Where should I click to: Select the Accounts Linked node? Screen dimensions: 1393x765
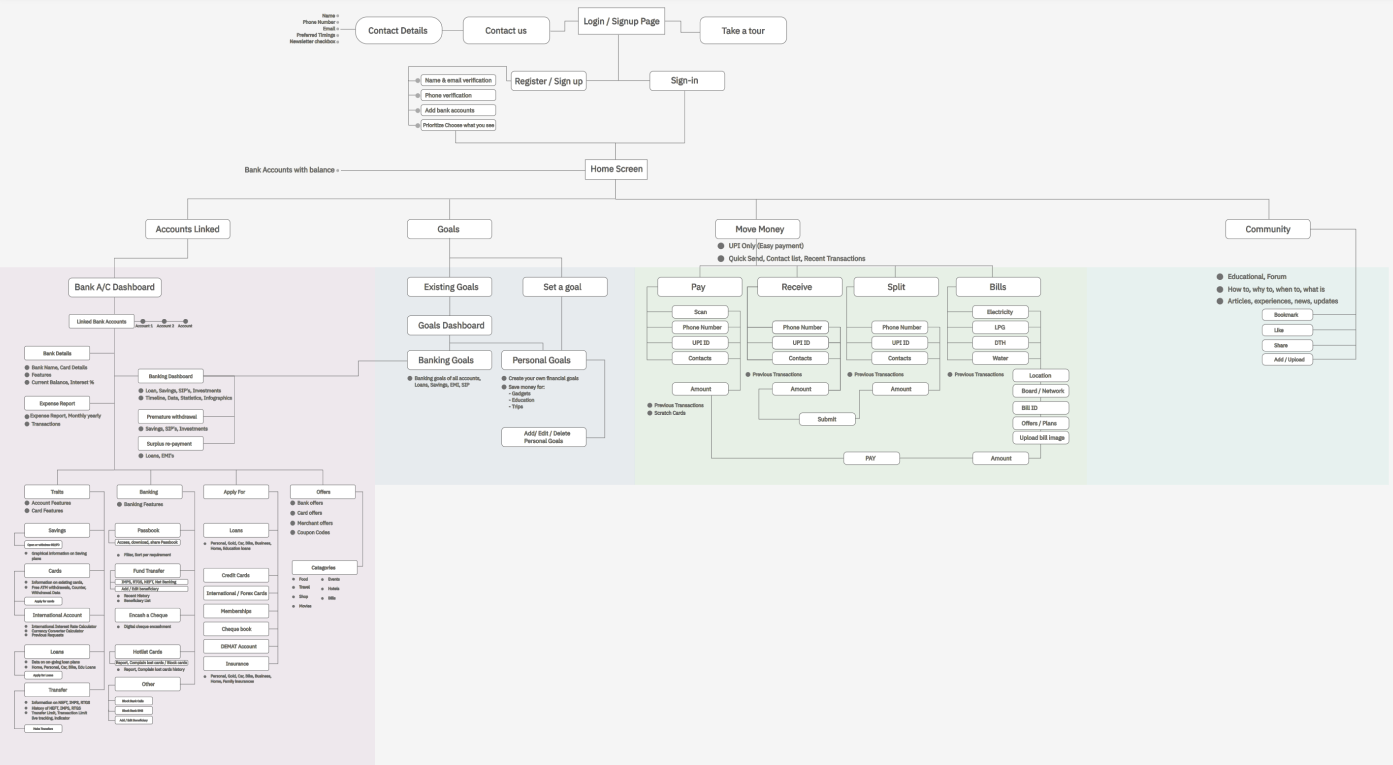pos(187,228)
